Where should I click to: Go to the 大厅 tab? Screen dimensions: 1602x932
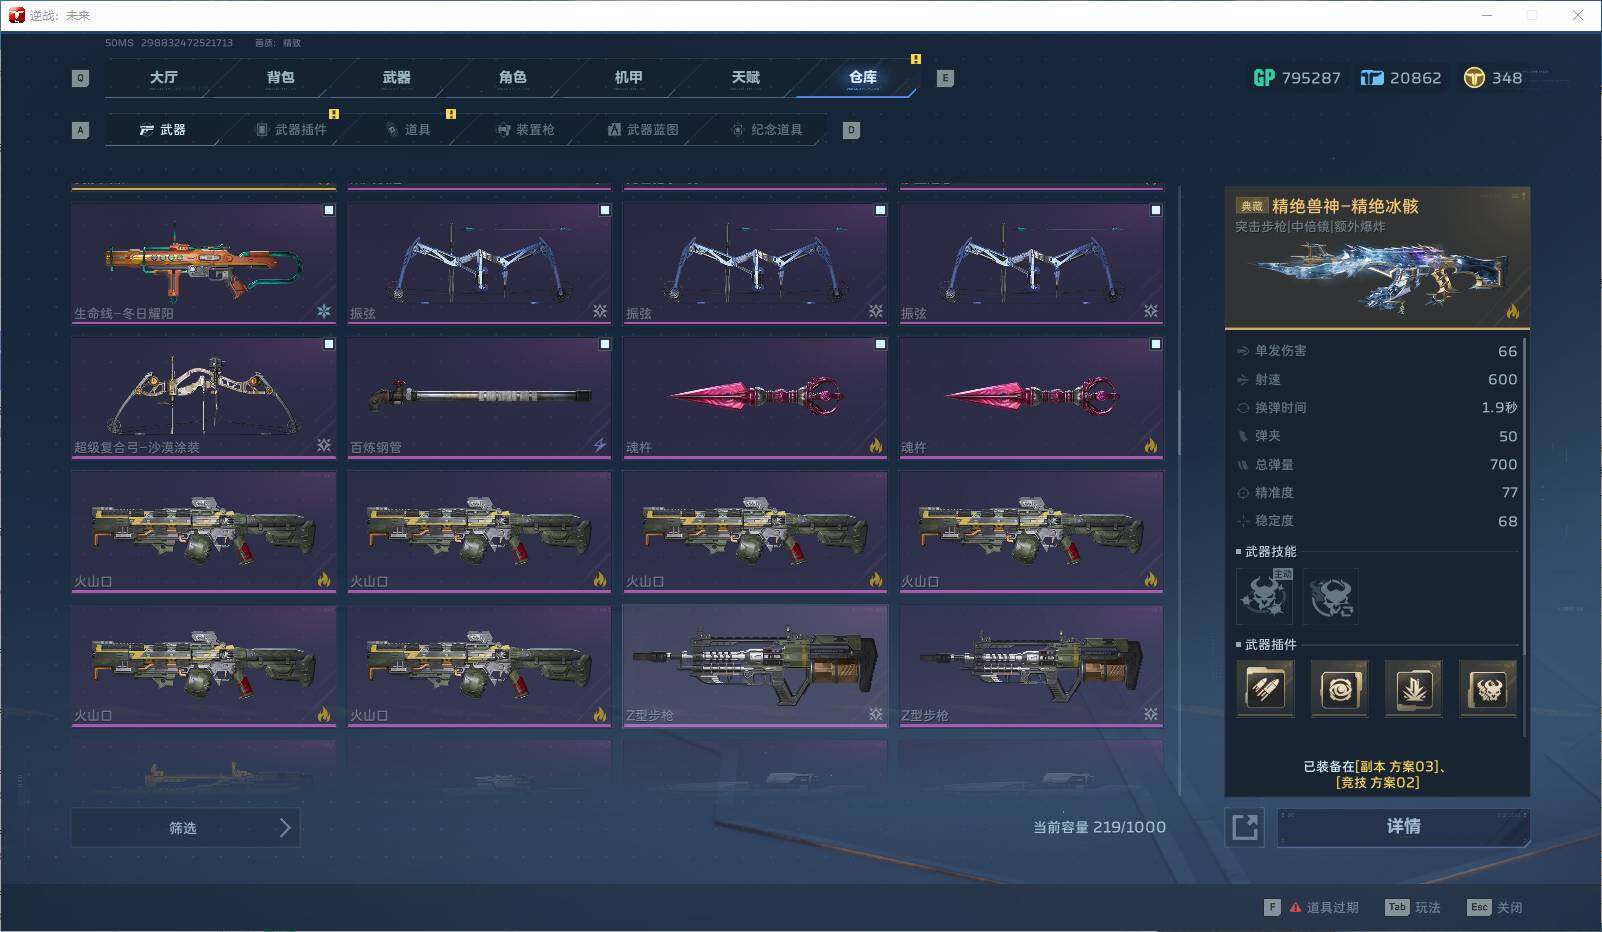[x=164, y=77]
